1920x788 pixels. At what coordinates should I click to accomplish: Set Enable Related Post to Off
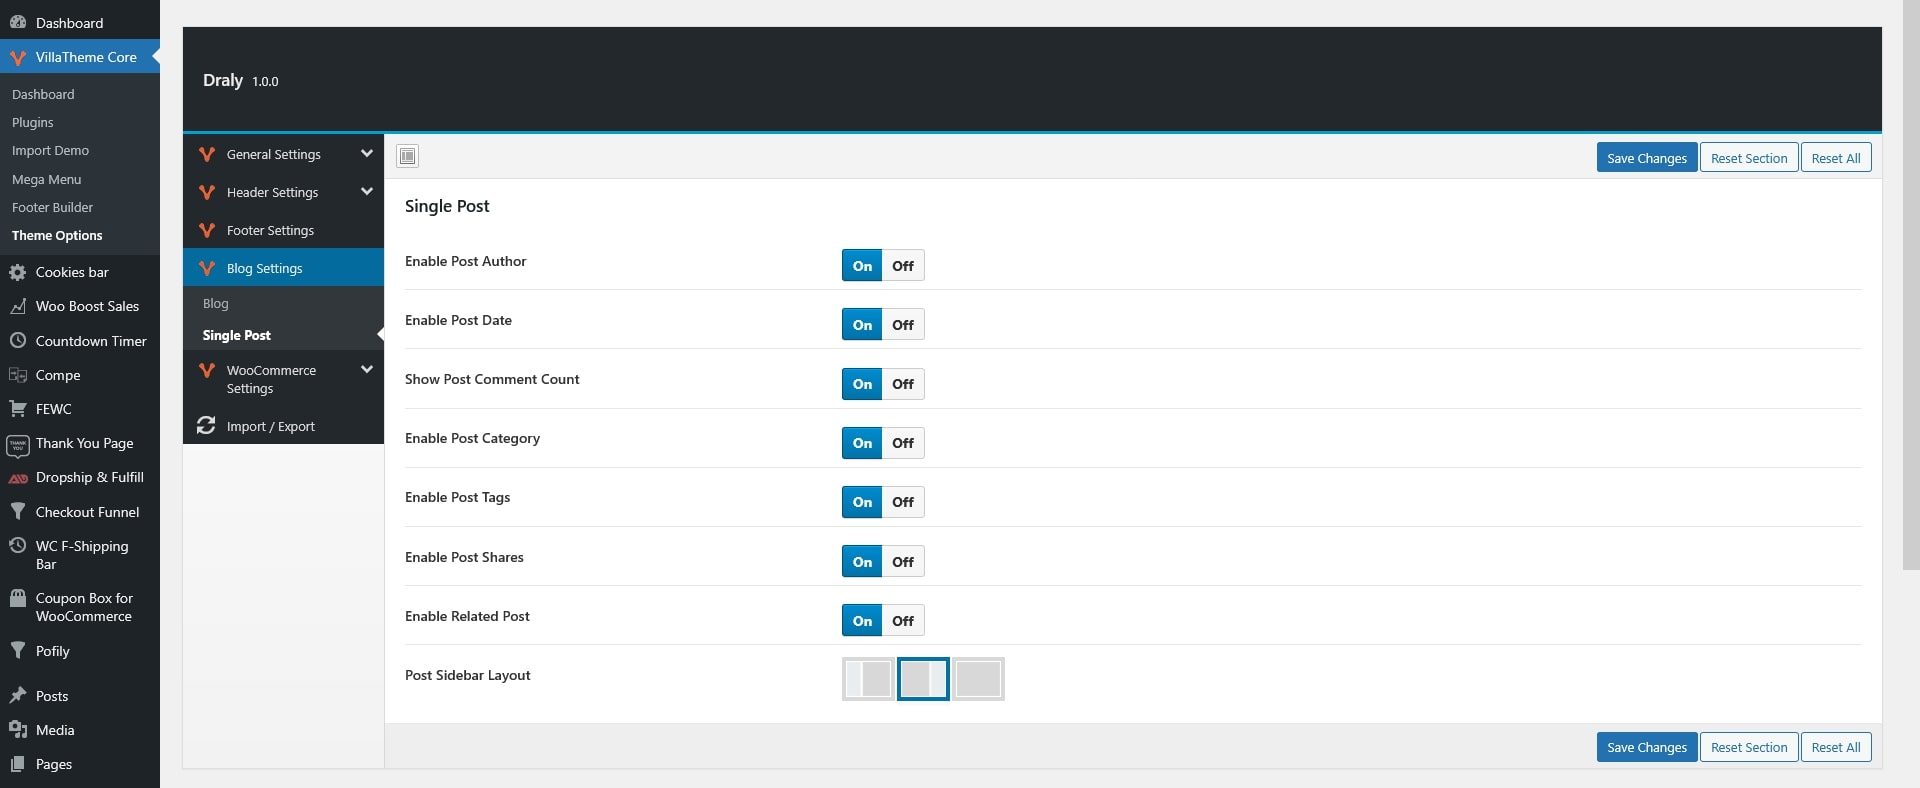tap(902, 621)
